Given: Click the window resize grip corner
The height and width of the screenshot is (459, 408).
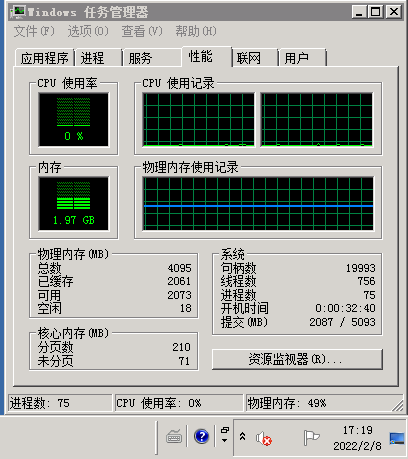Looking at the screenshot, I should pos(398,406).
